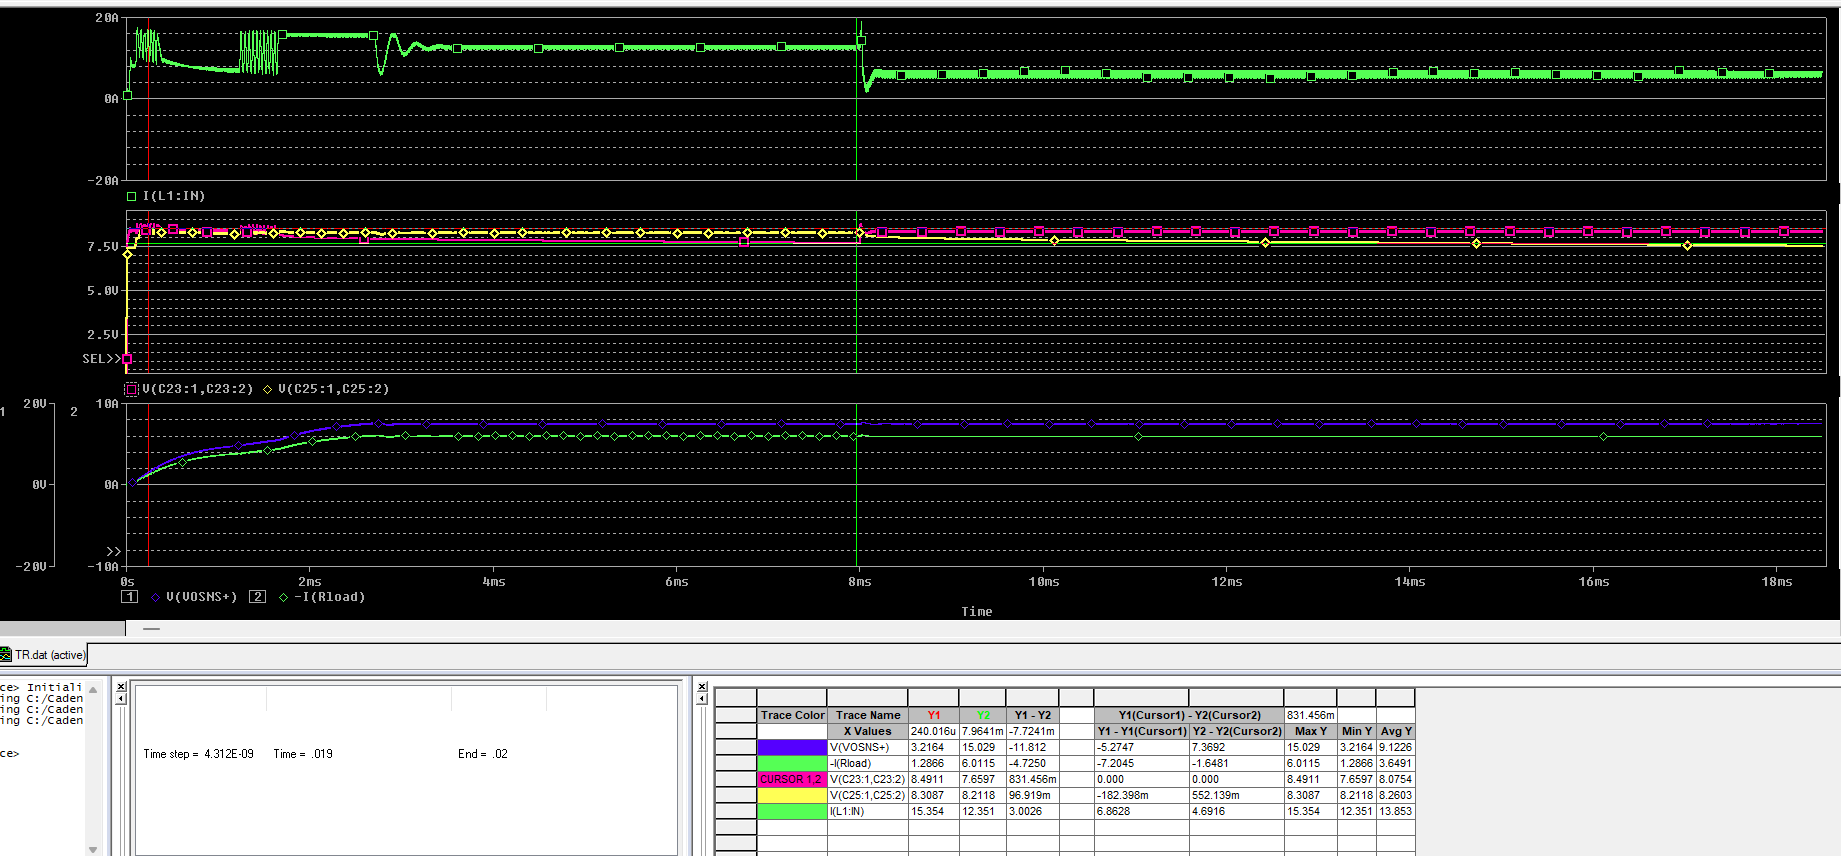Image resolution: width=1841 pixels, height=856 pixels.
Task: Click the -7.7241m X difference cell
Action: click(x=1033, y=731)
